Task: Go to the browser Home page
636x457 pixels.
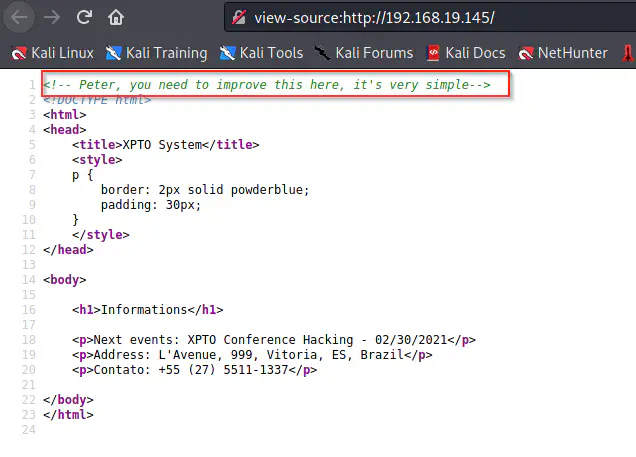Action: [x=116, y=17]
